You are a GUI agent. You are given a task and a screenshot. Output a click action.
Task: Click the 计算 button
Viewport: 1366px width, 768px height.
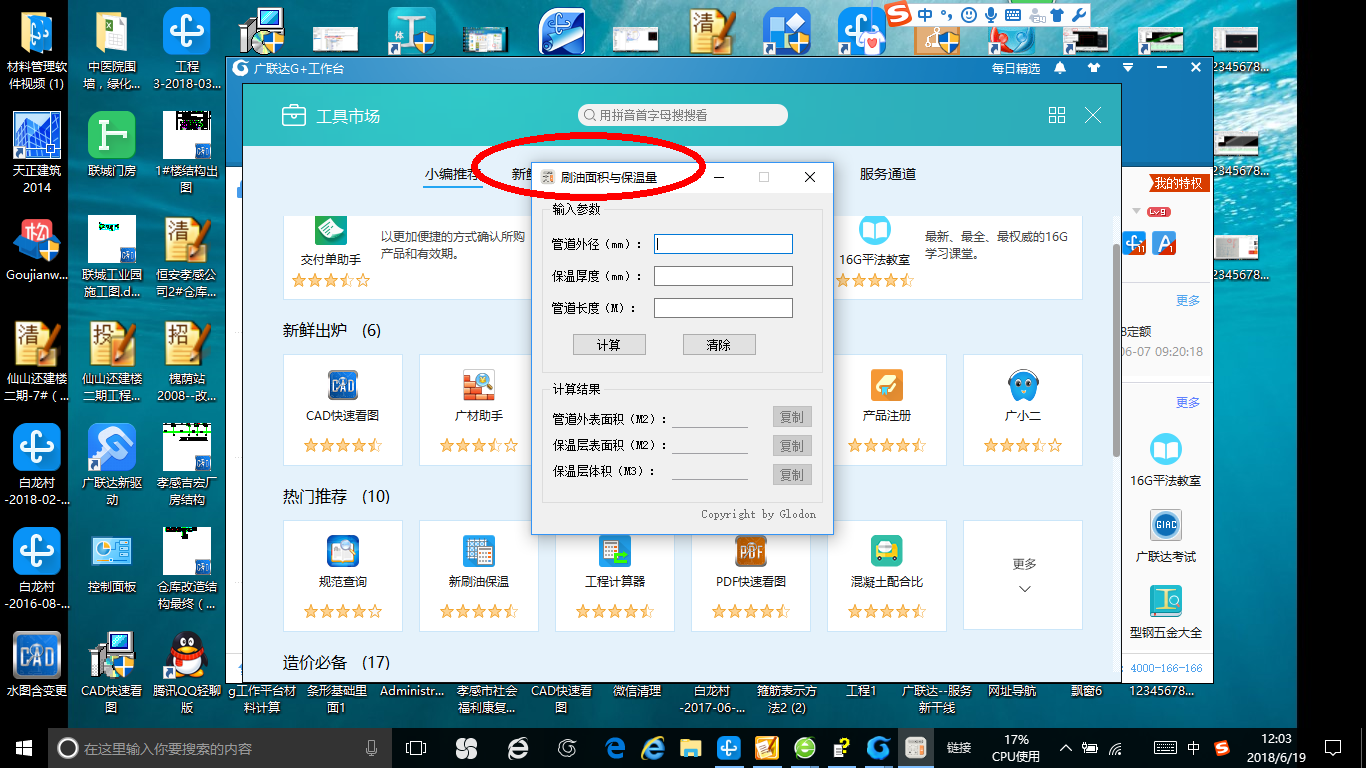609,345
